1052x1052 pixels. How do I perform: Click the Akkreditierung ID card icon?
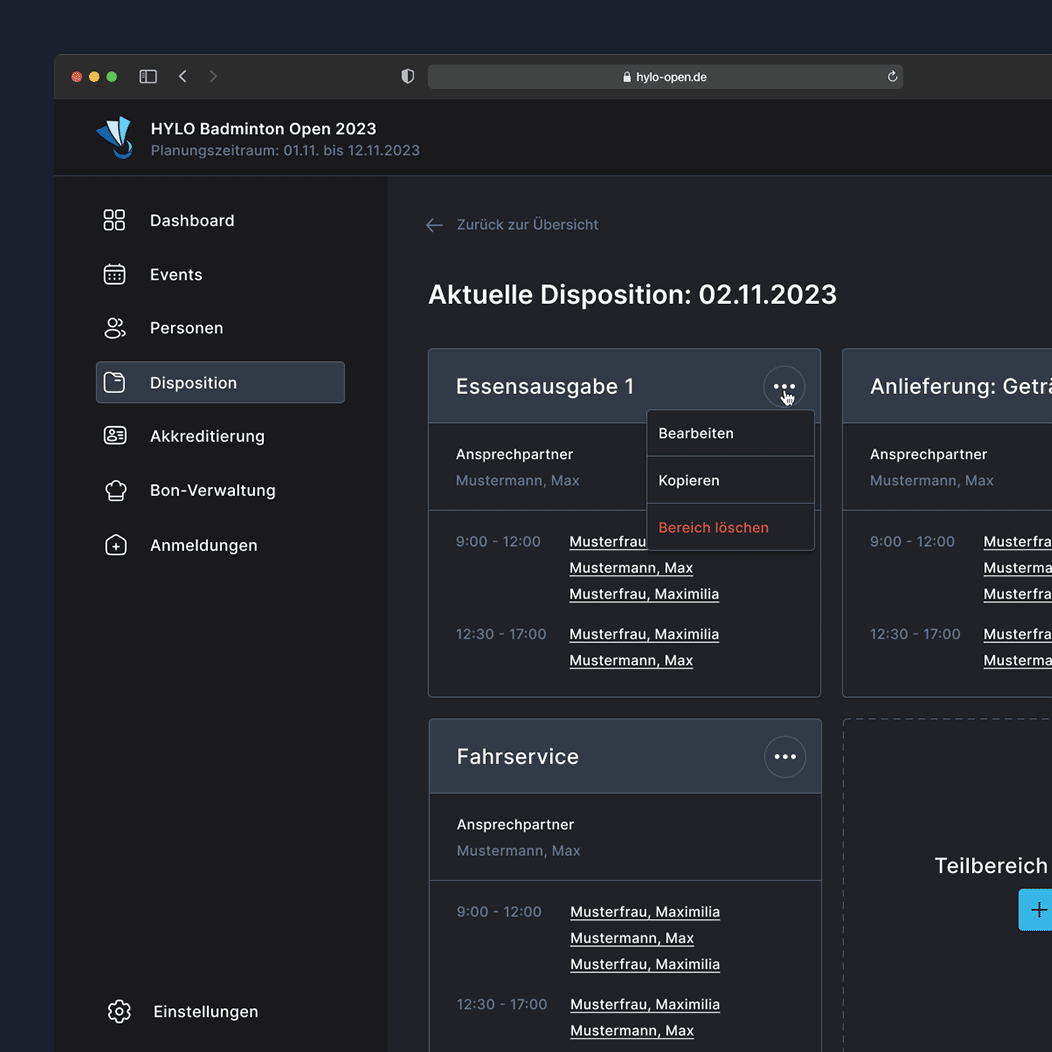pos(115,436)
